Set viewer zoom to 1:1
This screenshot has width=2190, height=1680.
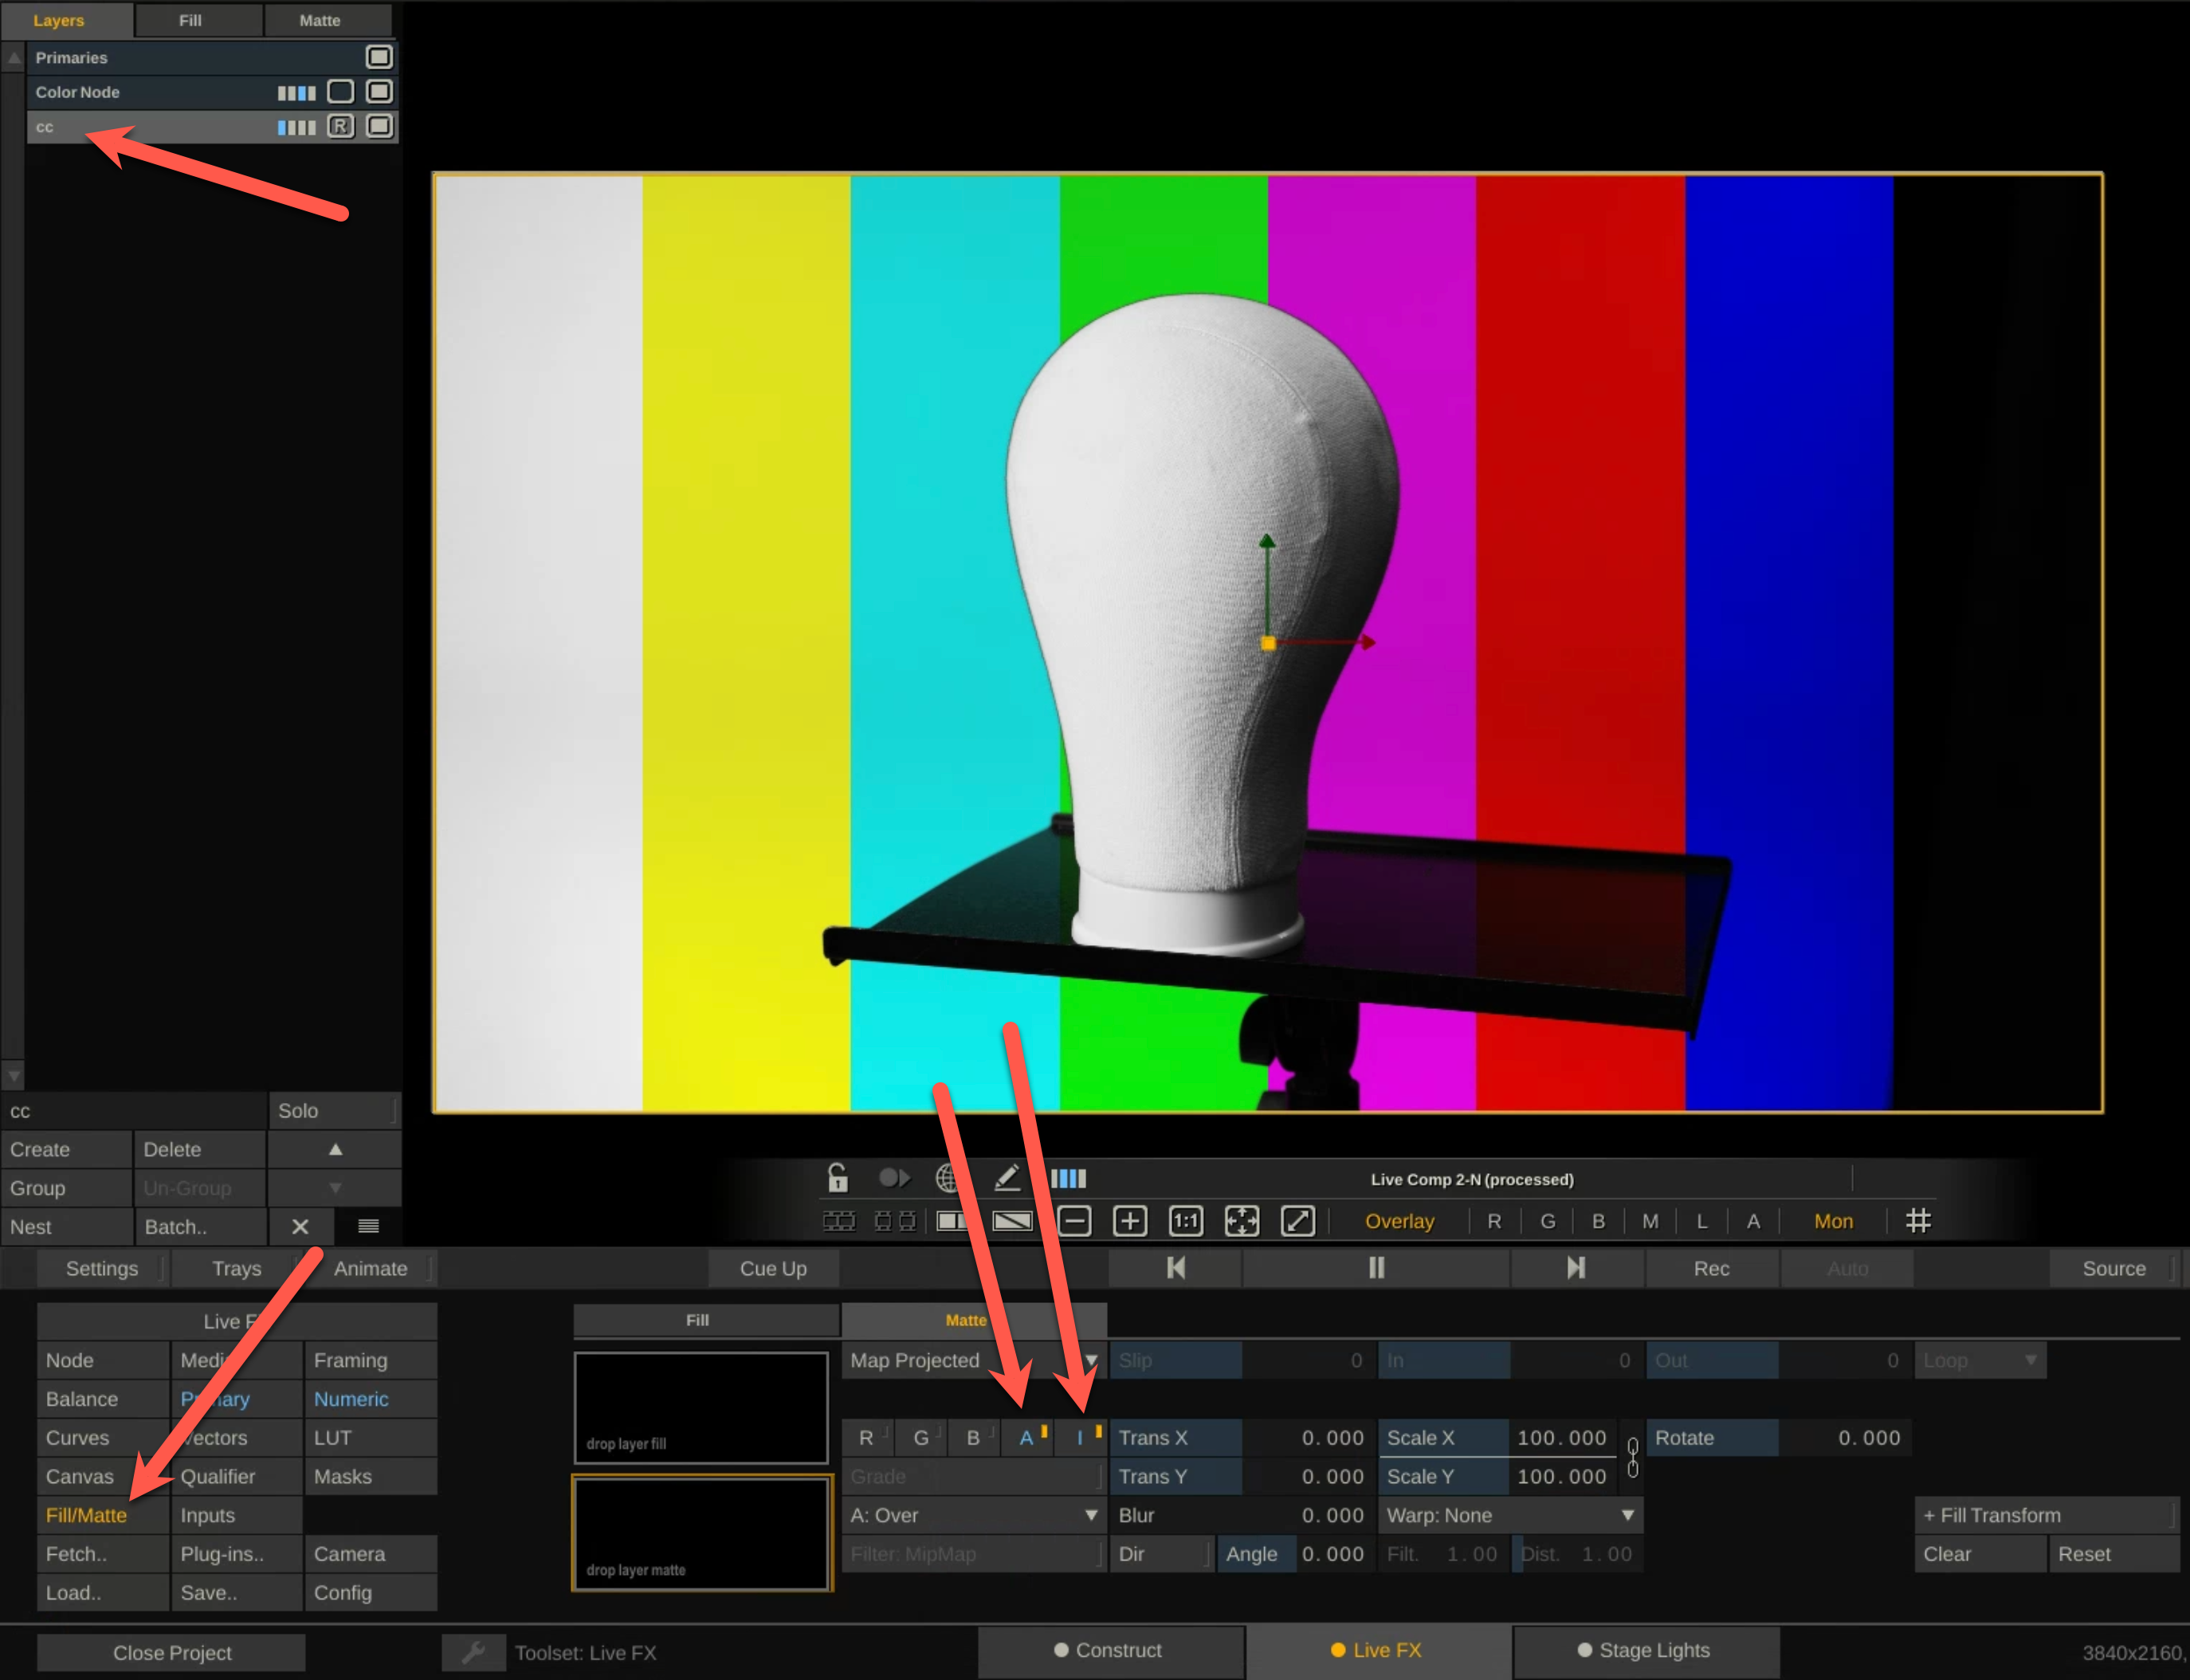[1186, 1221]
